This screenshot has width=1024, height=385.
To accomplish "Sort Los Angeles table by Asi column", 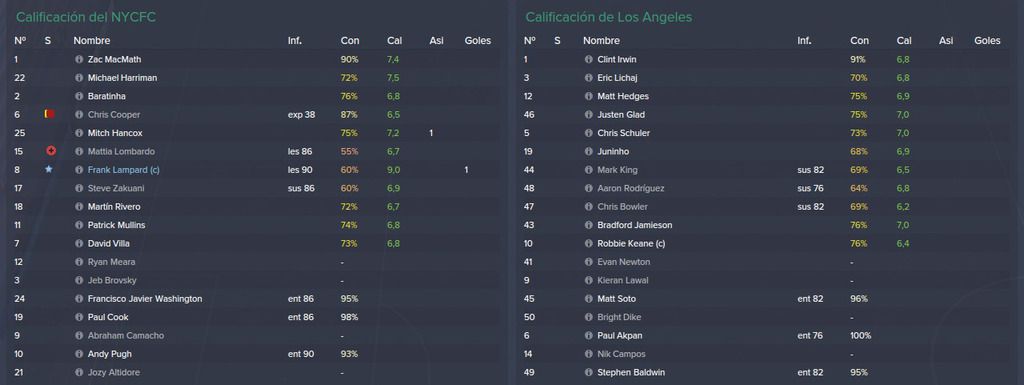I will (x=946, y=40).
